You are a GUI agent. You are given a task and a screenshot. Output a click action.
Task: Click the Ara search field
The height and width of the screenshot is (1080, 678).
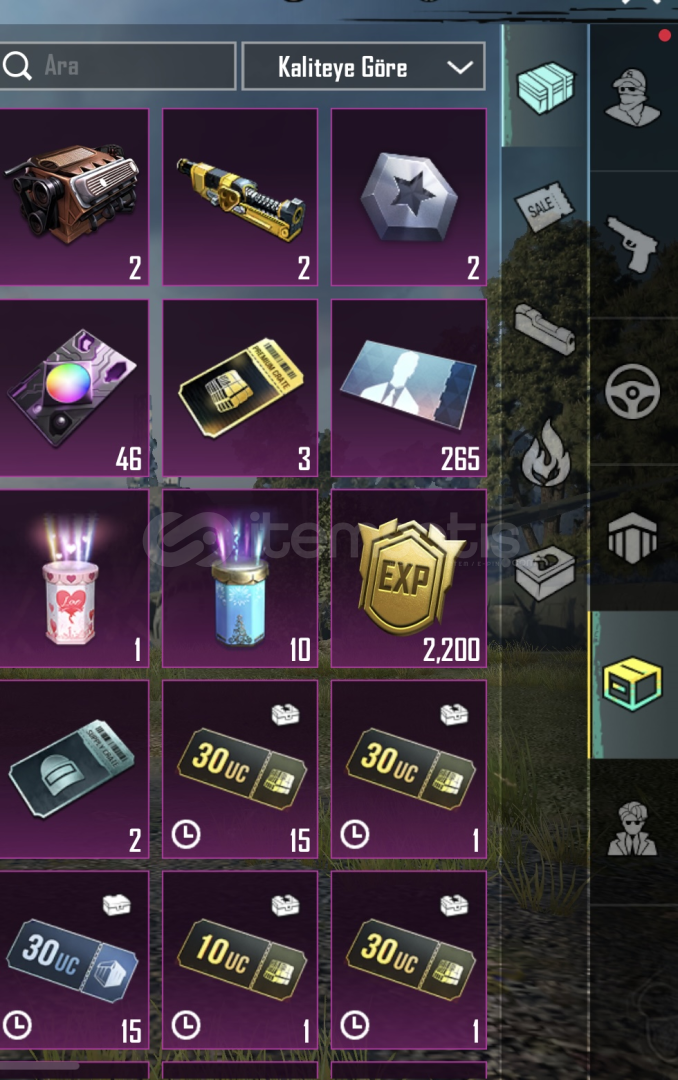[x=117, y=66]
